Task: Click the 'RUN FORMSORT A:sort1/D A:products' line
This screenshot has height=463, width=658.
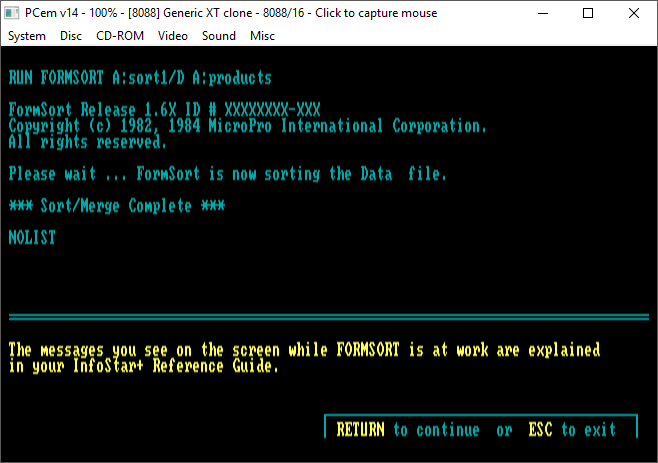Action: [140, 78]
